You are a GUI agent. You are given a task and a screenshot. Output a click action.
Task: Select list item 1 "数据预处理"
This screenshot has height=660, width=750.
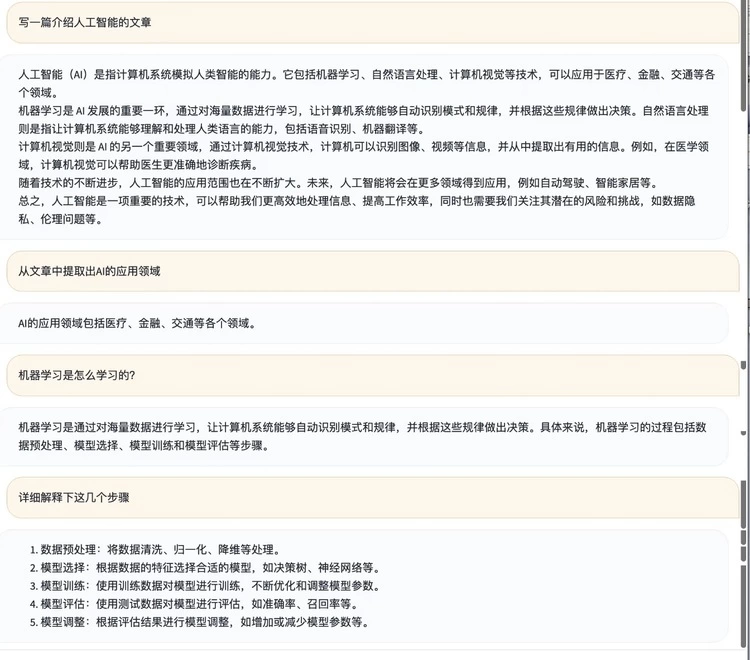pos(160,549)
